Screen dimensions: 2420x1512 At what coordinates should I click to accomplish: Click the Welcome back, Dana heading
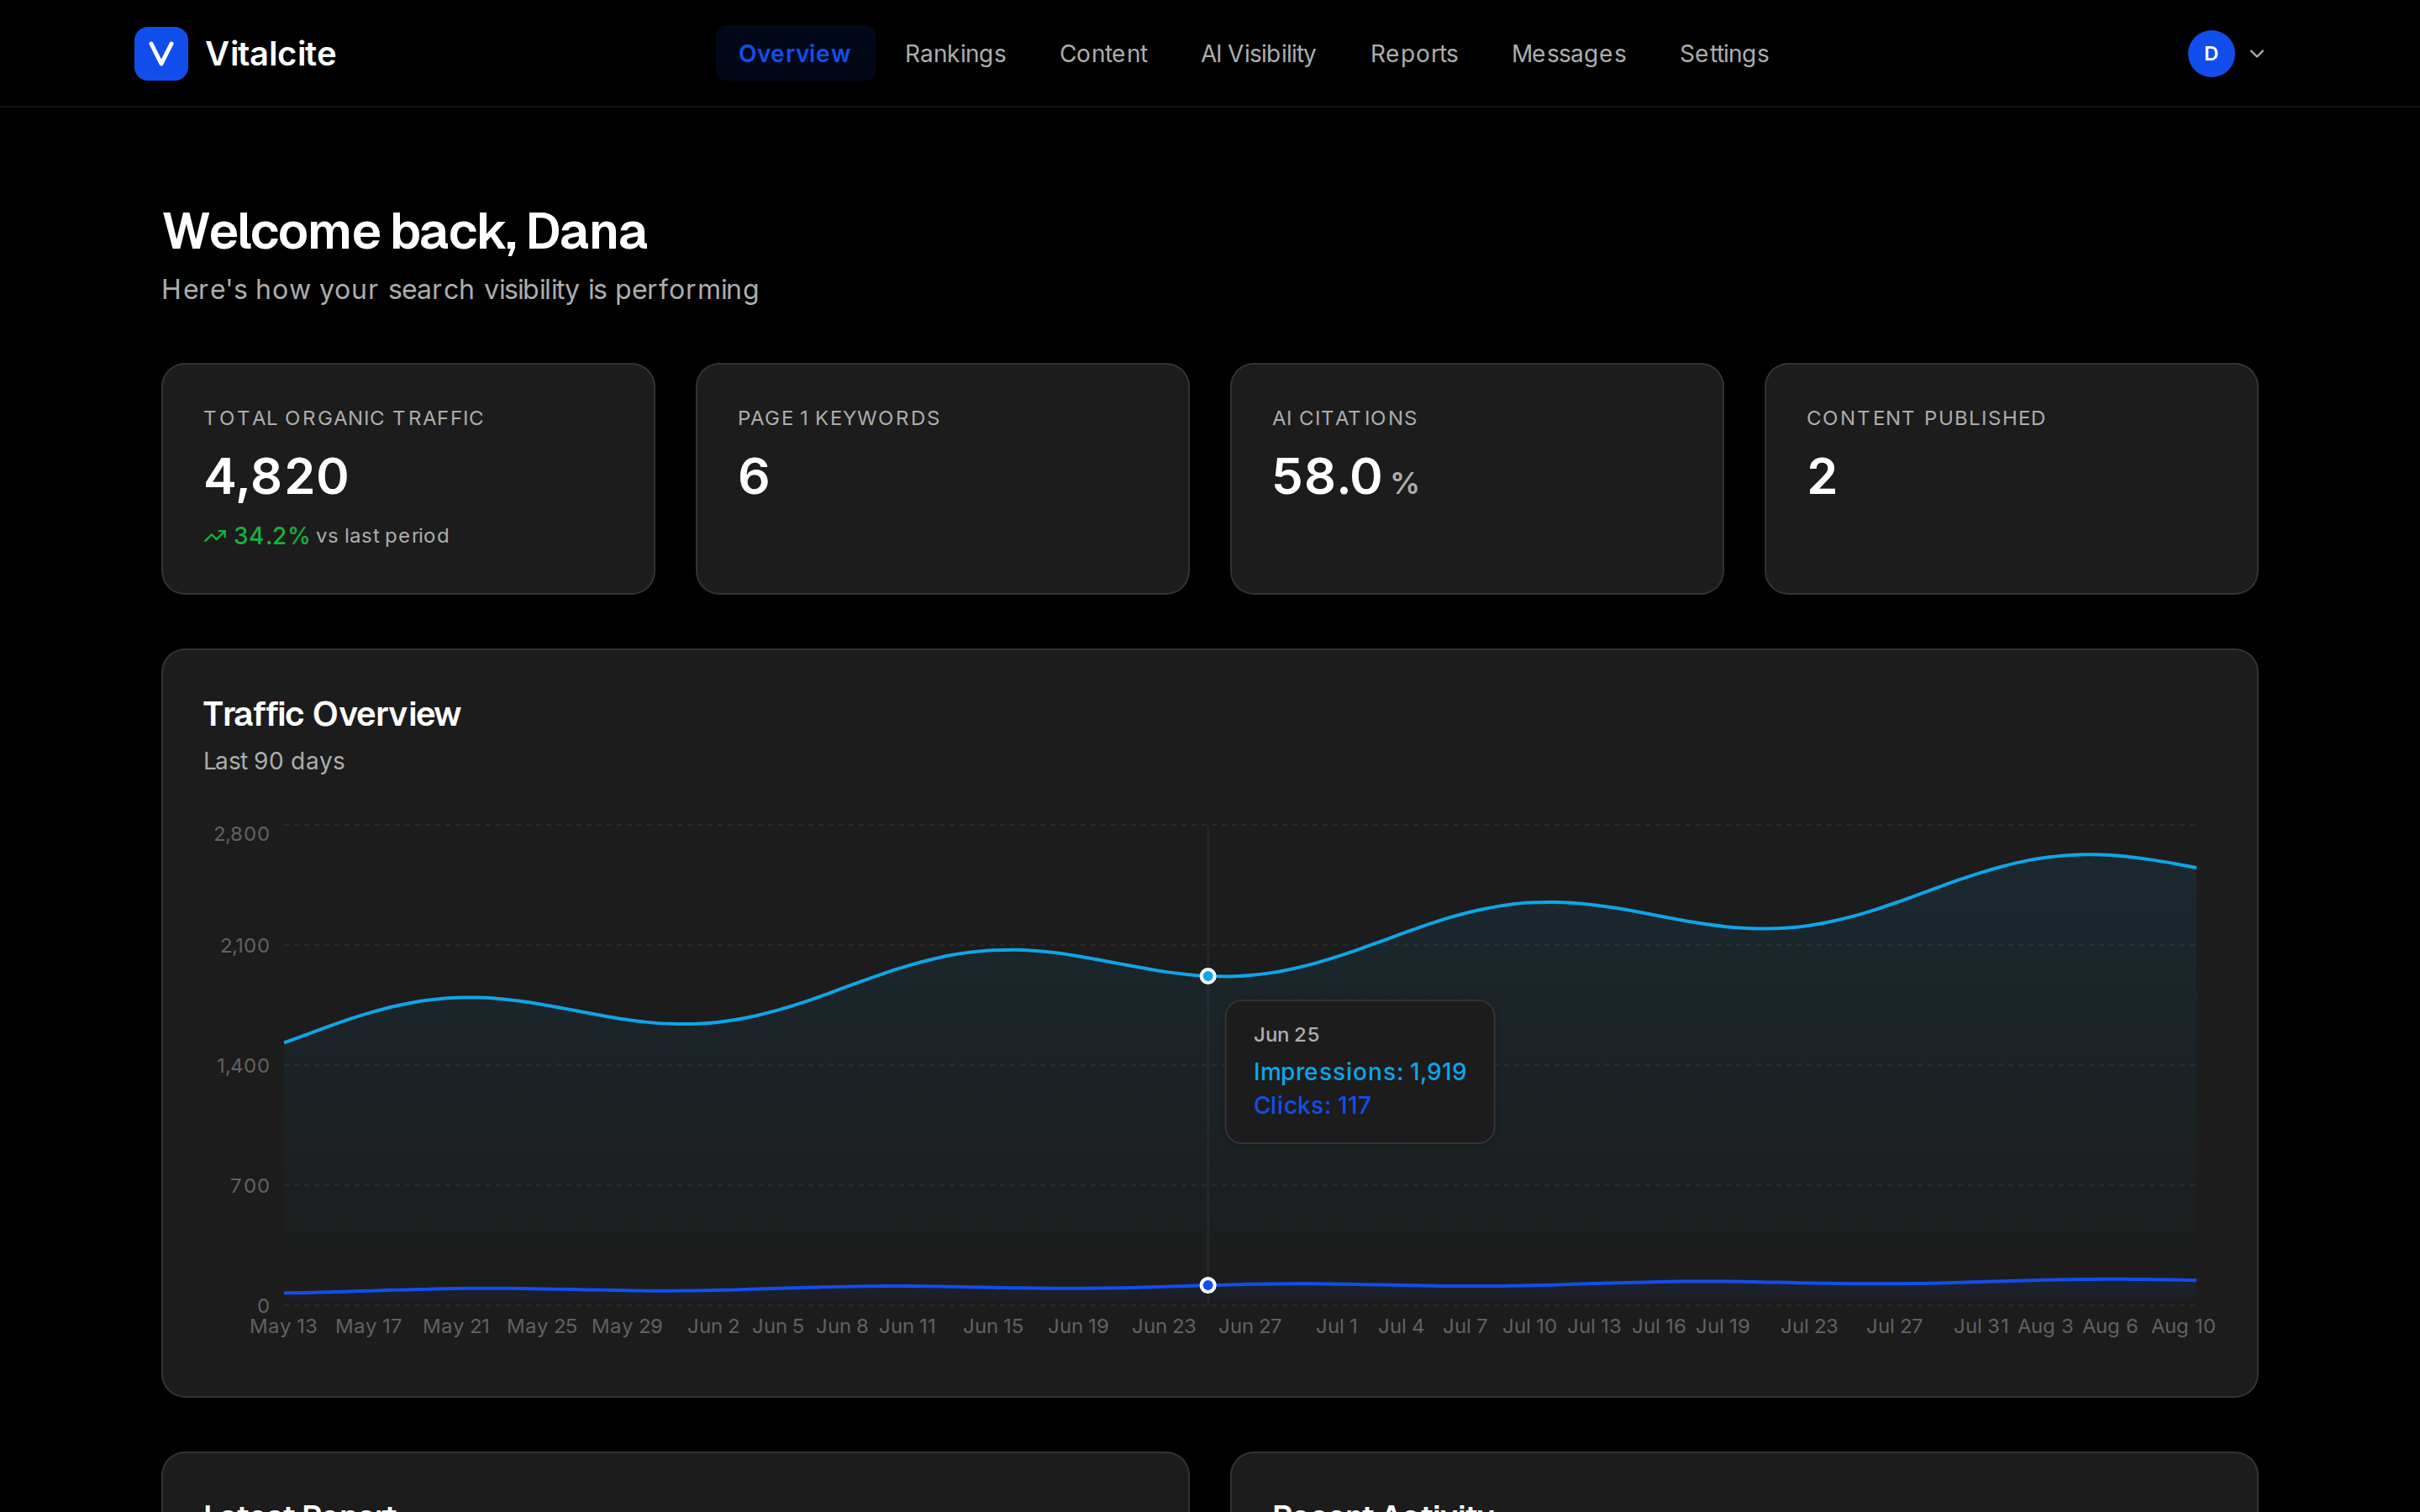(x=405, y=232)
